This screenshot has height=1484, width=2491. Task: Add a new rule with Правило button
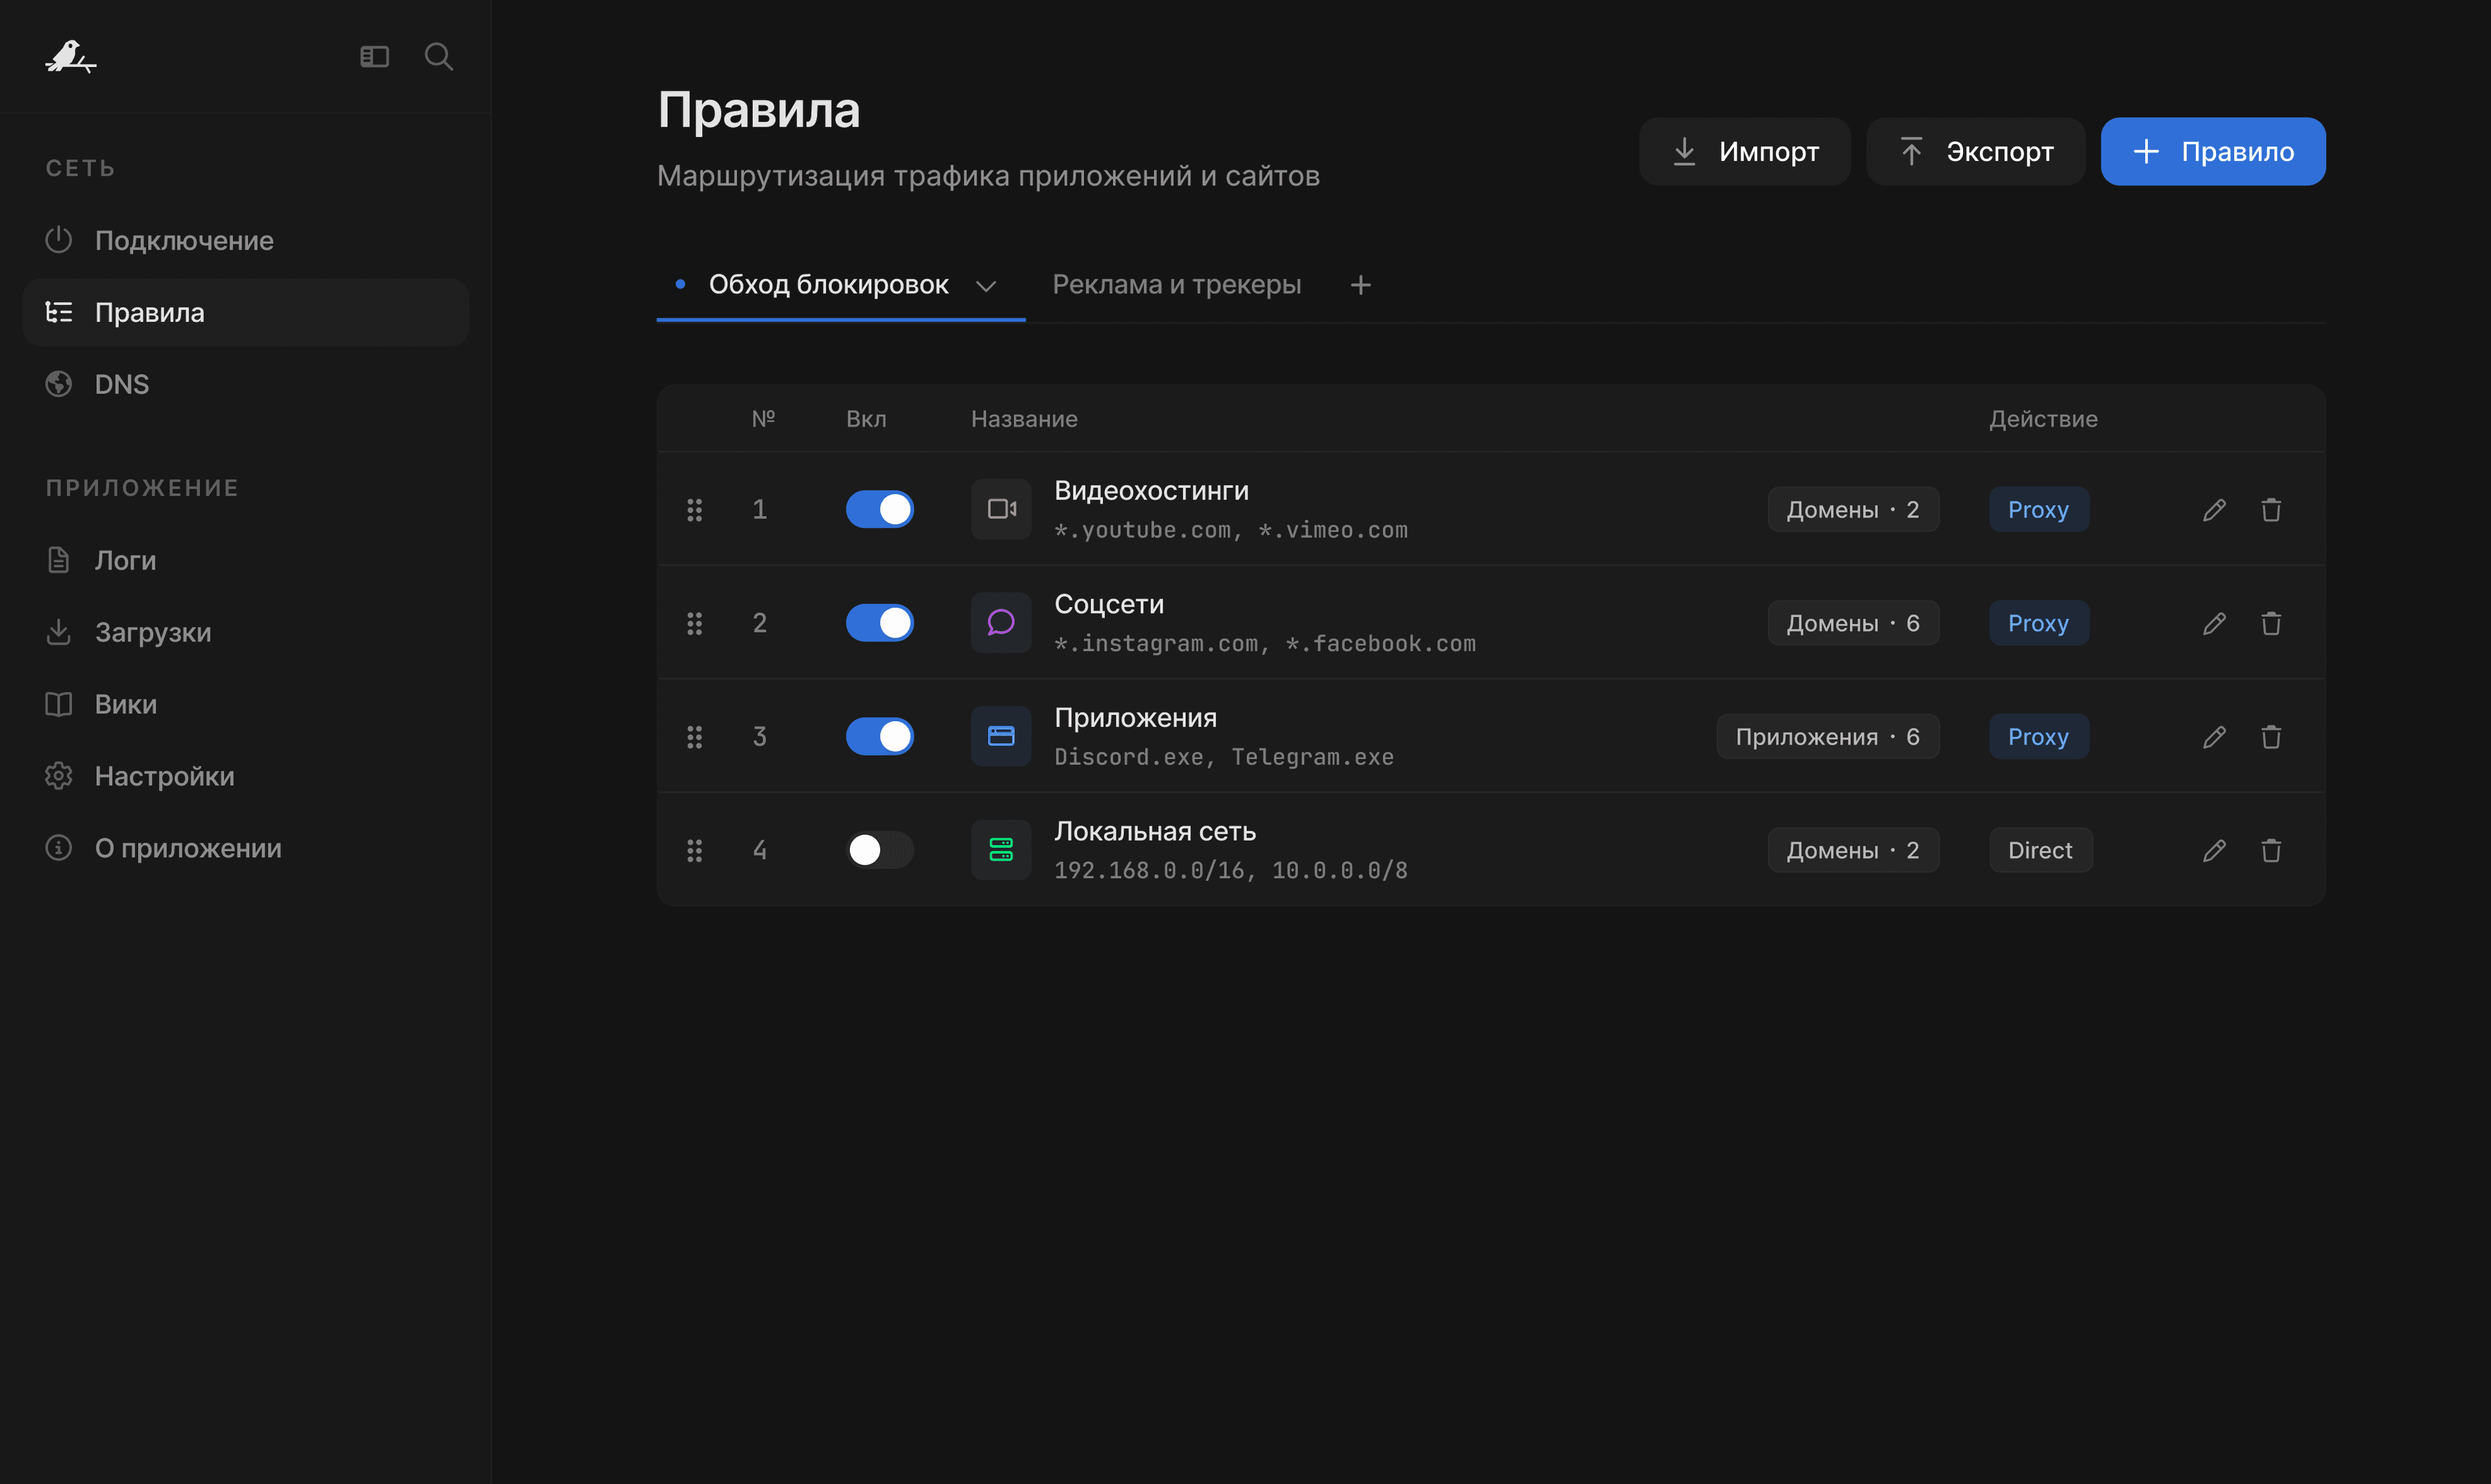[2212, 152]
